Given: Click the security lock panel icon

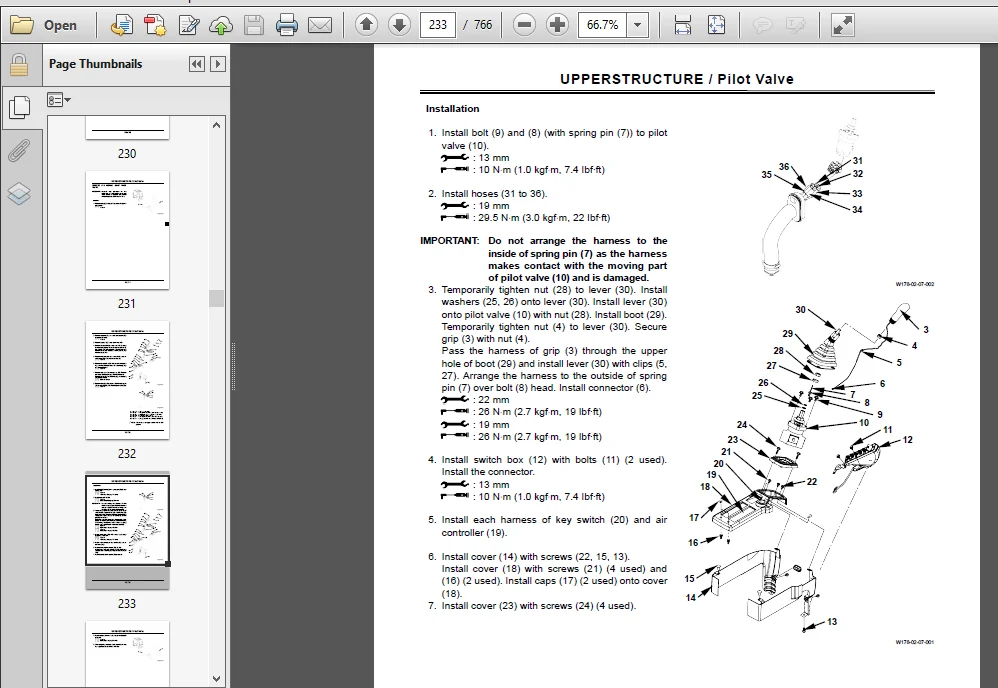Looking at the screenshot, I should 19,65.
